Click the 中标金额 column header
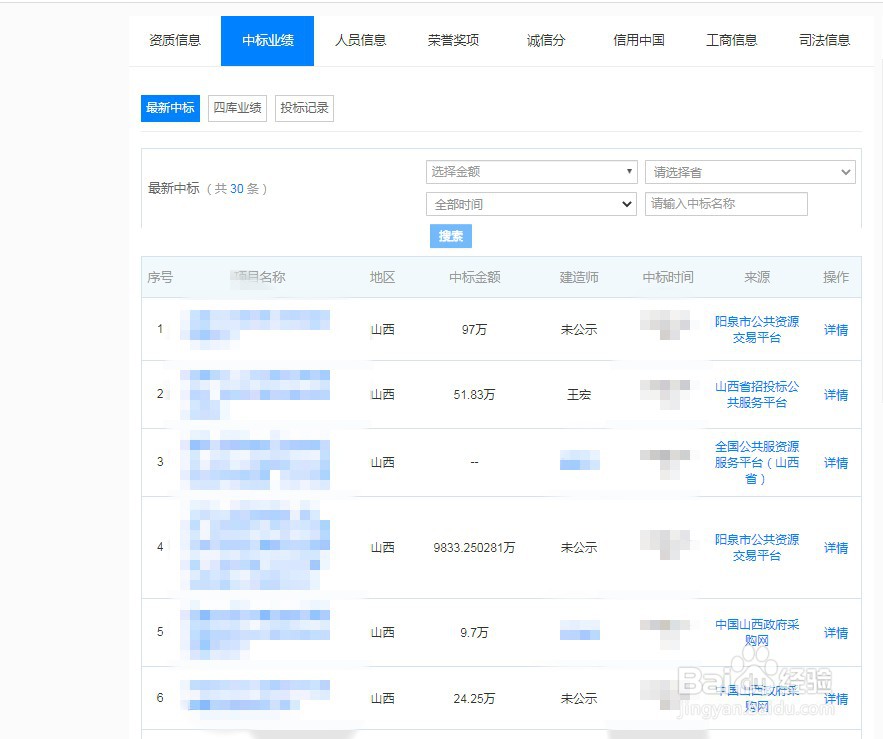This screenshot has height=739, width=883. (x=475, y=277)
